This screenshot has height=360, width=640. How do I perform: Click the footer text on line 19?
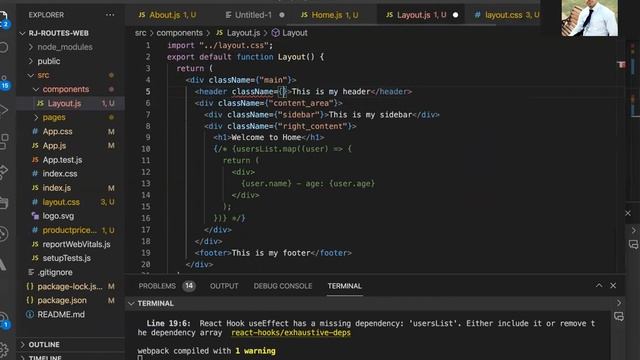[x=271, y=253]
